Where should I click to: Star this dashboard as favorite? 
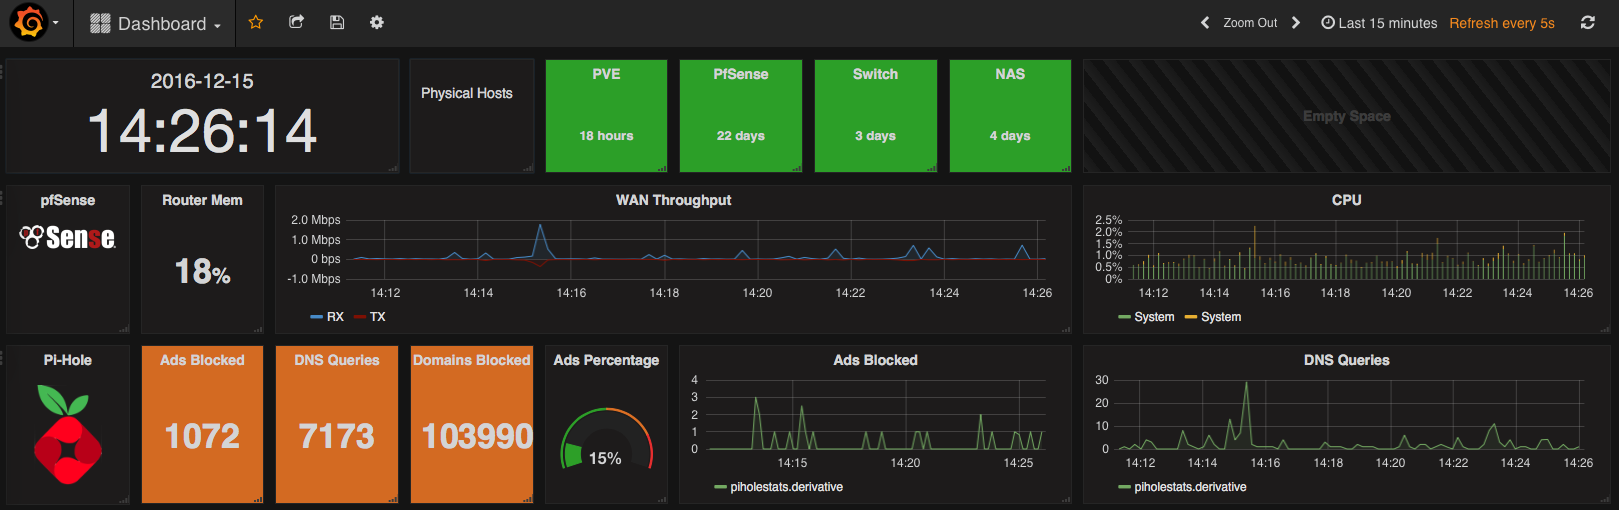(x=256, y=22)
